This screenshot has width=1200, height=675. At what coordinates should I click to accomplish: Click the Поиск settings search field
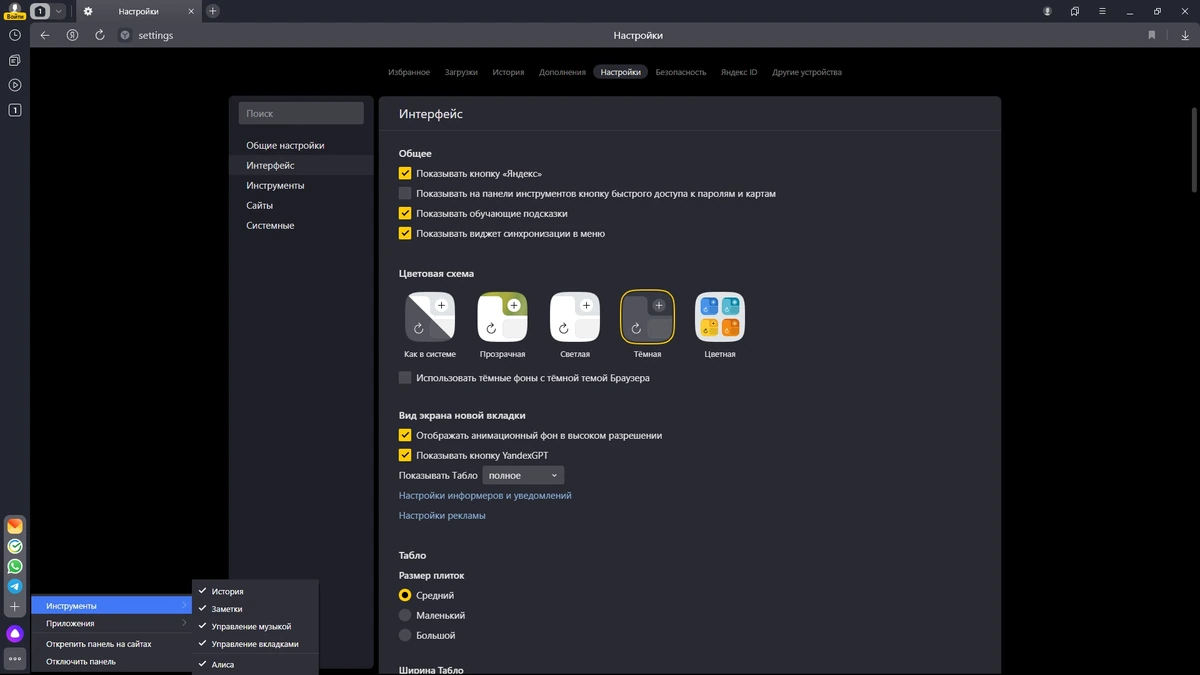pos(301,114)
